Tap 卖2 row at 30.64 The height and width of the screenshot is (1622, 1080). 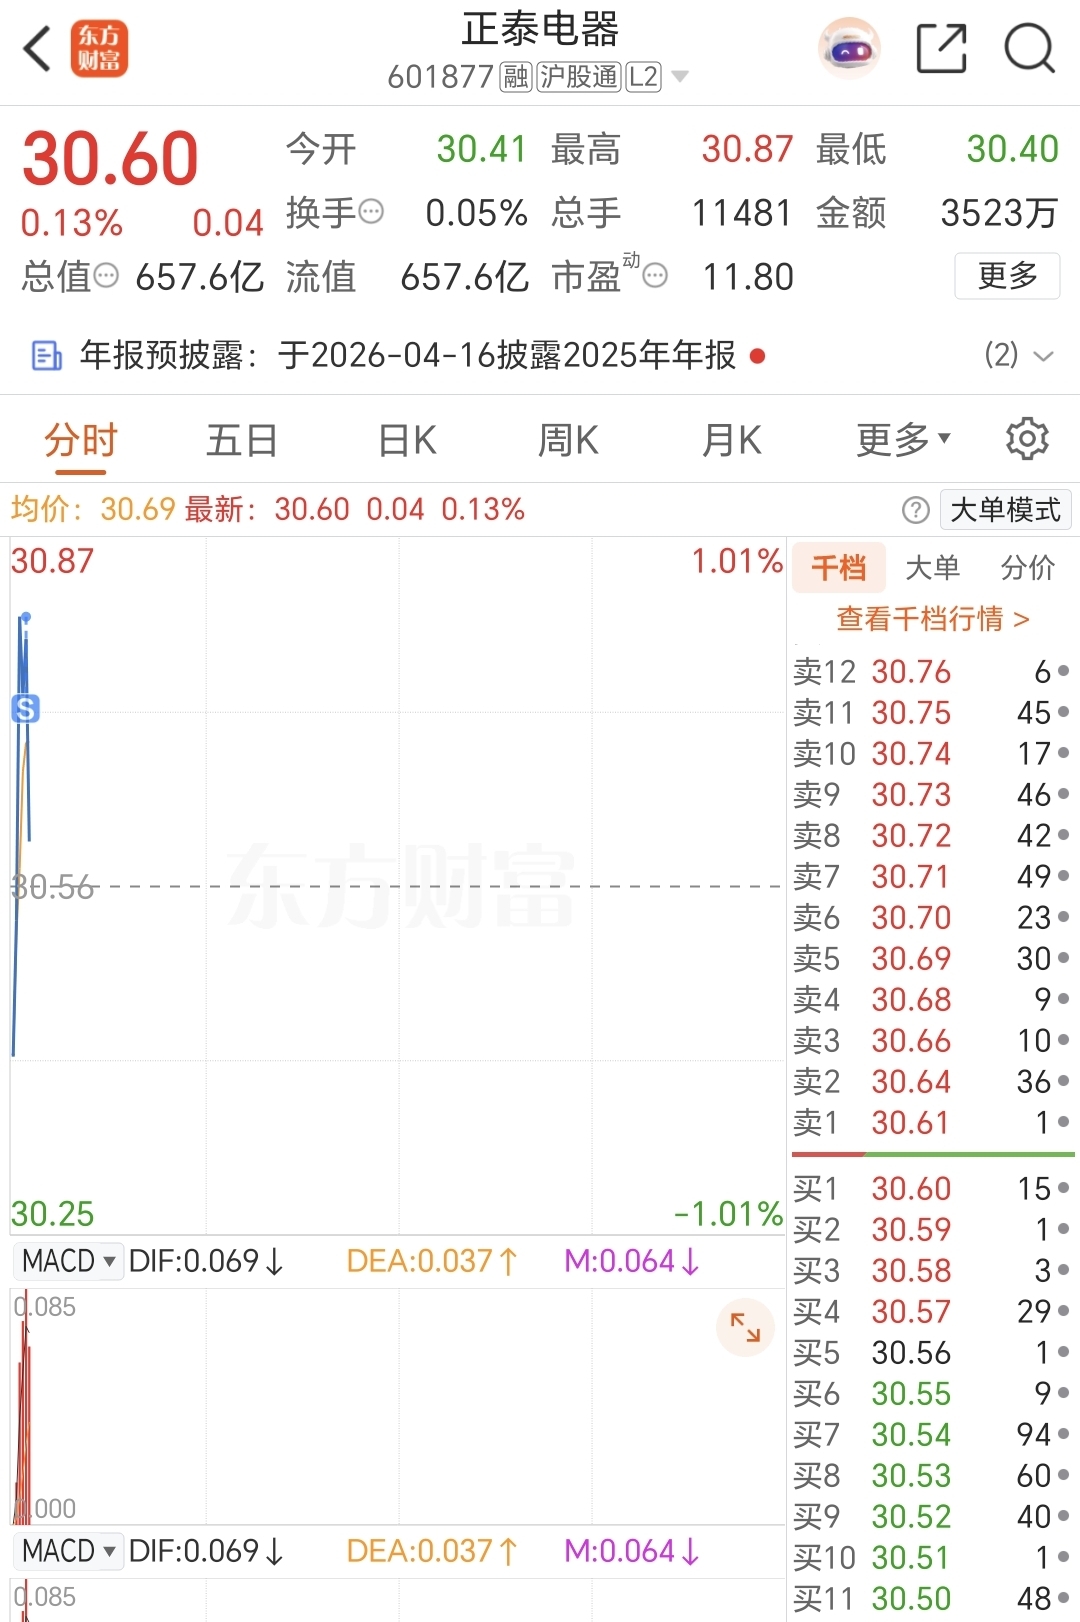click(x=932, y=1082)
